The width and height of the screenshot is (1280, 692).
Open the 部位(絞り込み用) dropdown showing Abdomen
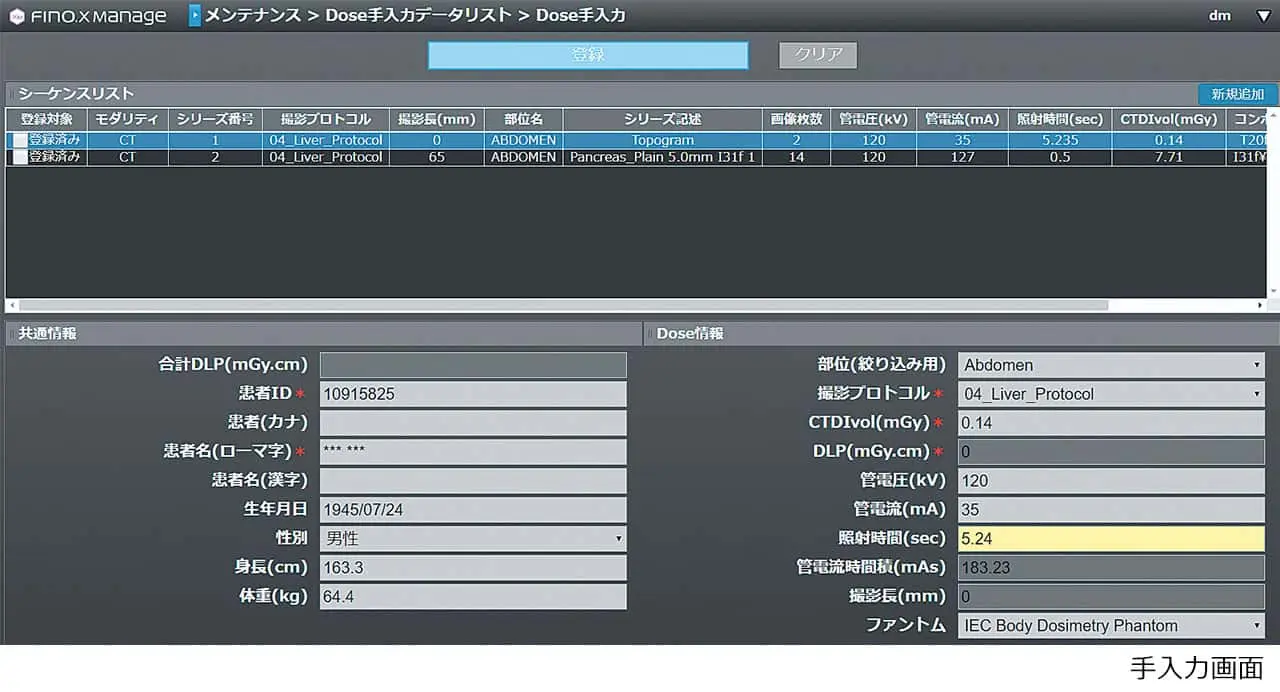click(x=1256, y=366)
